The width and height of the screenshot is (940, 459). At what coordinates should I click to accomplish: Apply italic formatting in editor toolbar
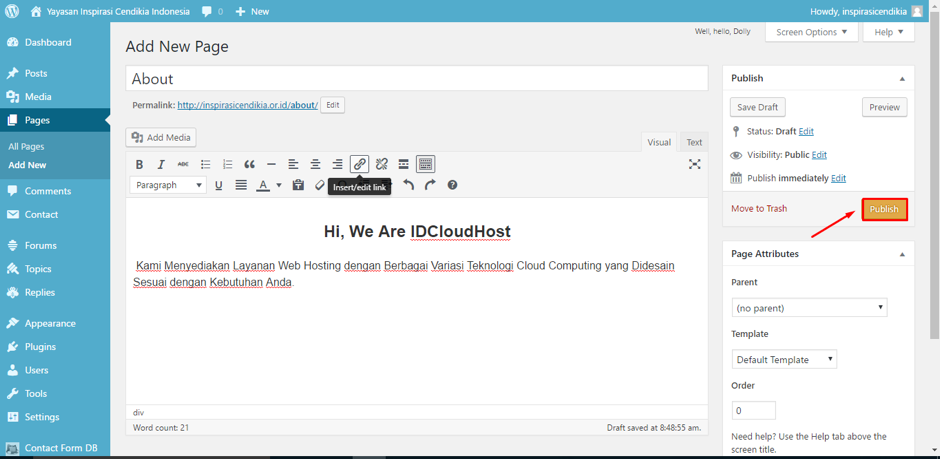[x=161, y=165]
